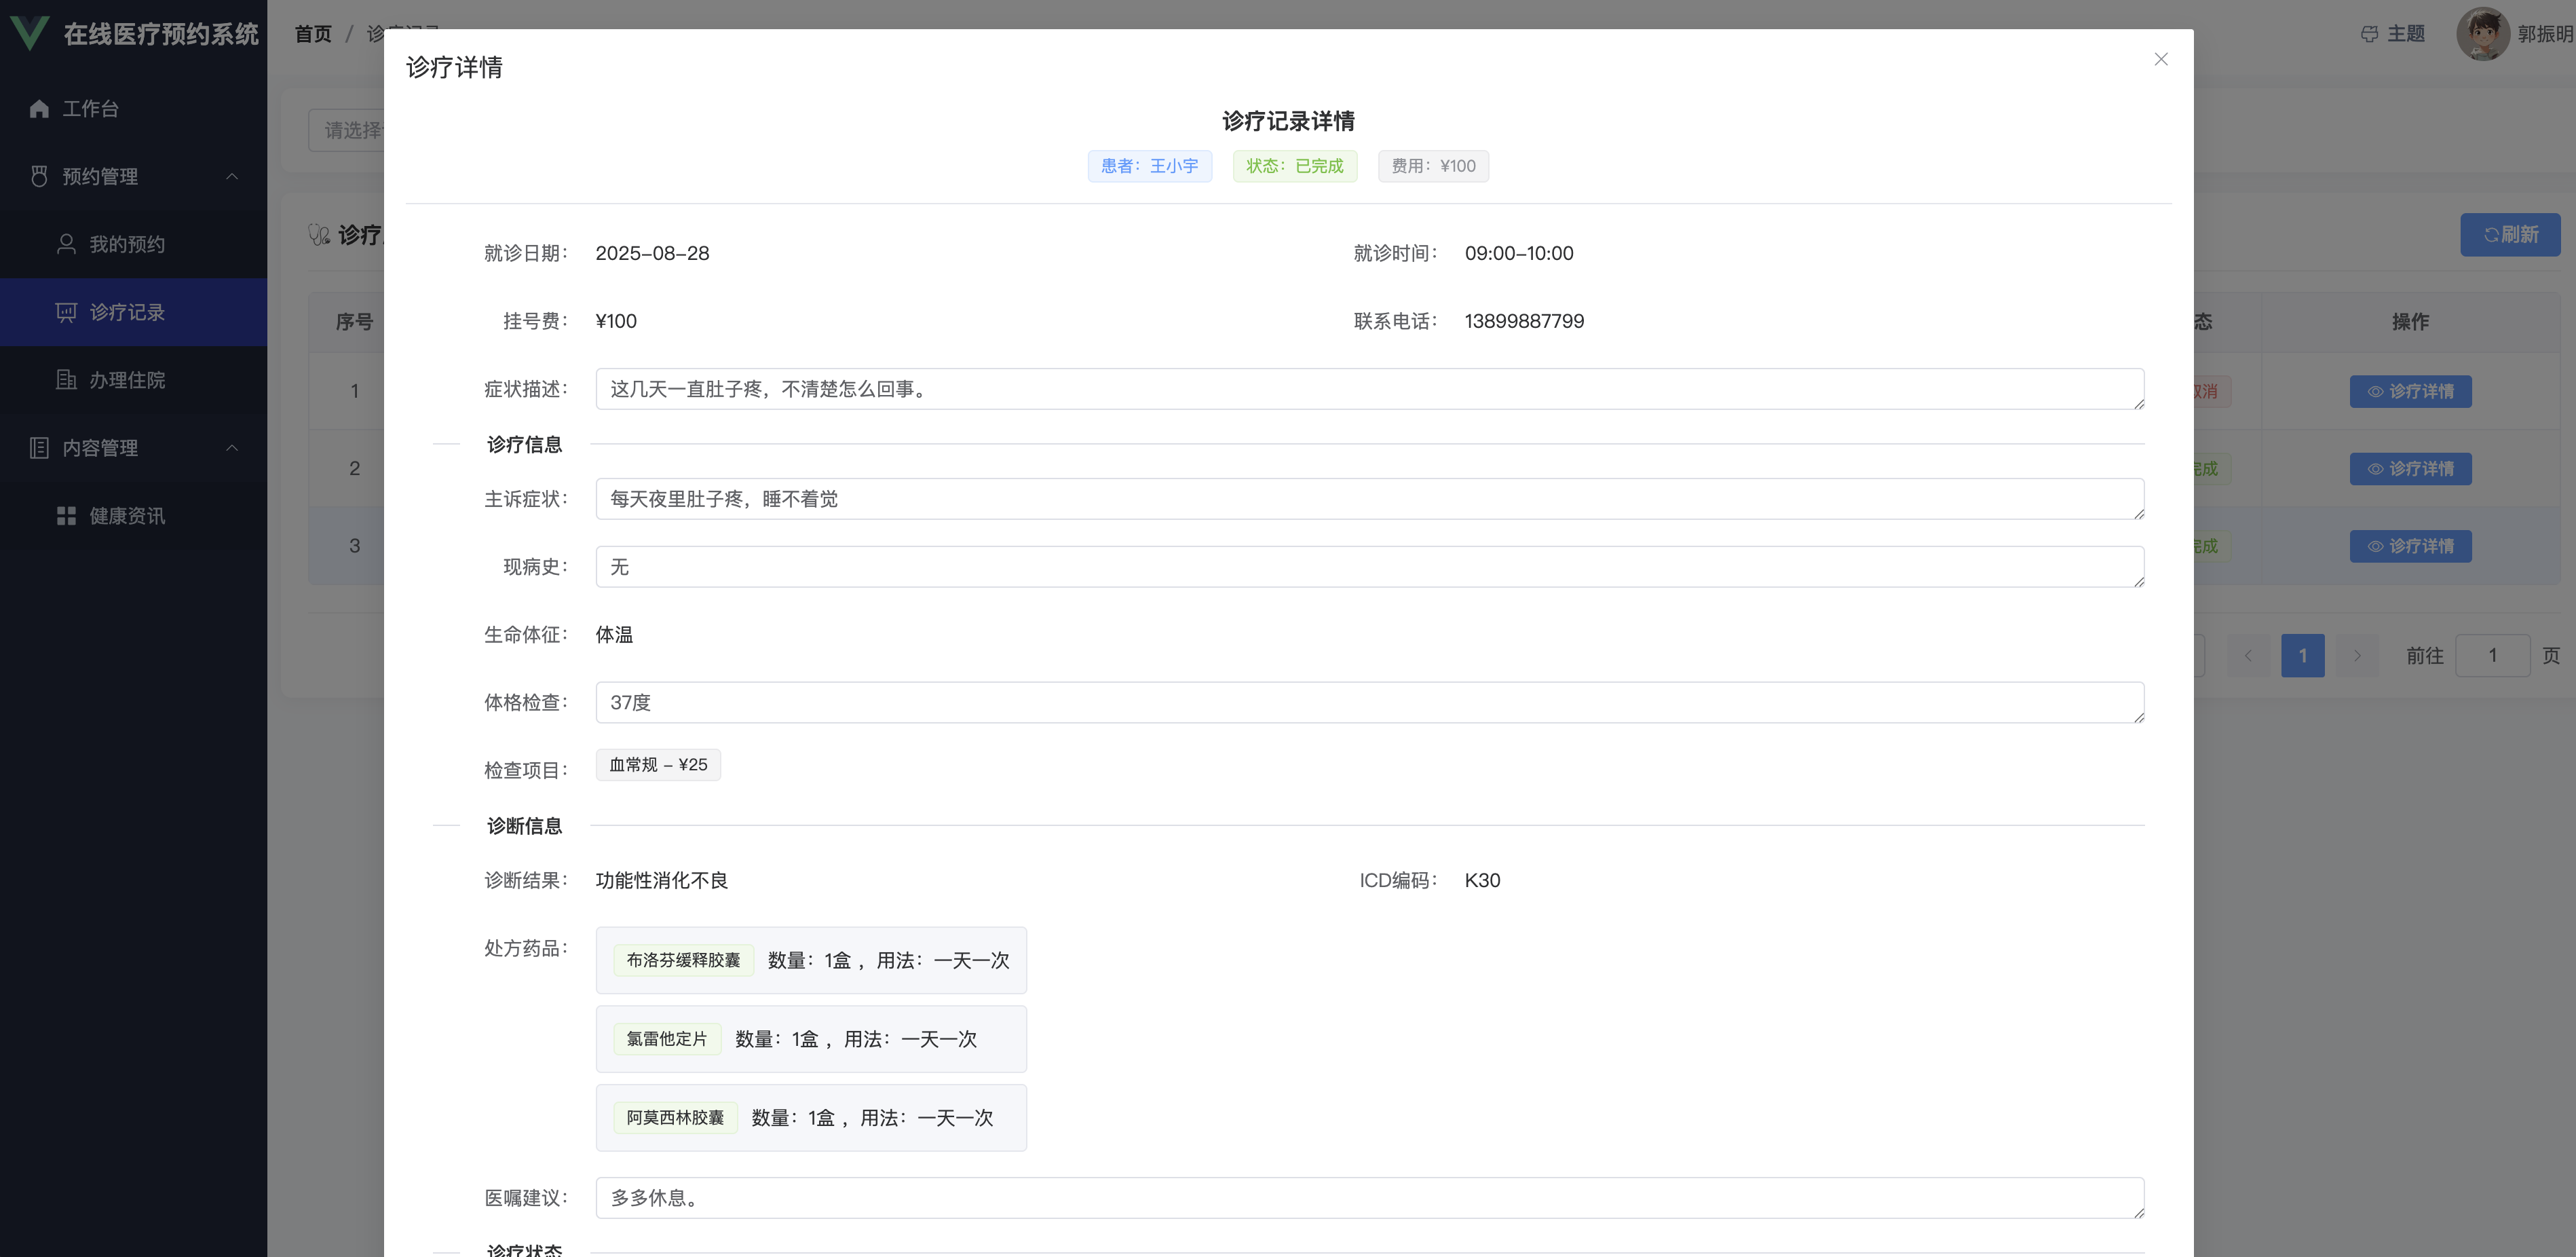The image size is (2576, 1257).
Task: Click the 预约管理 menu icon
Action: point(39,176)
